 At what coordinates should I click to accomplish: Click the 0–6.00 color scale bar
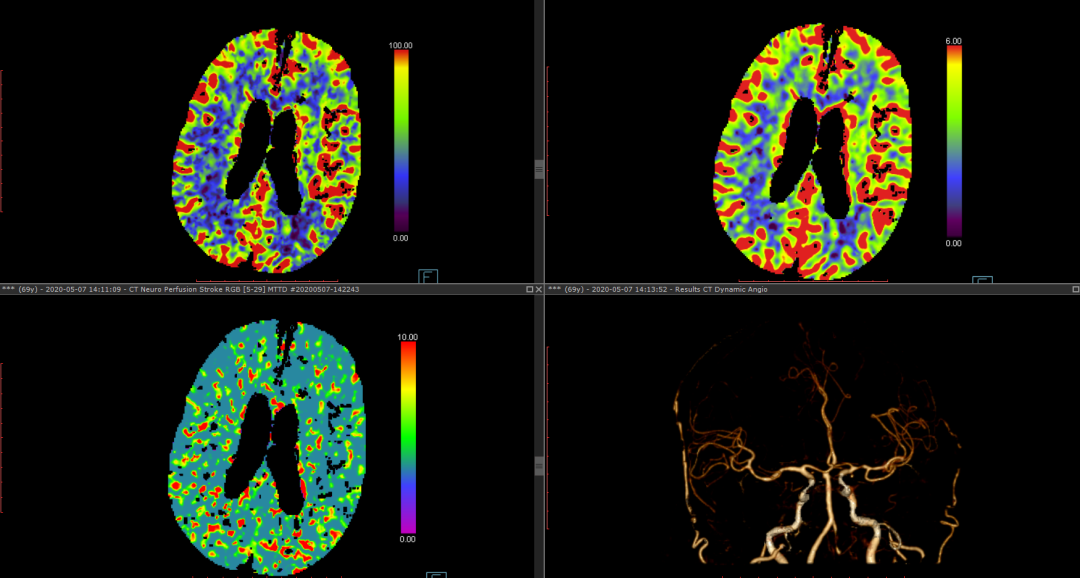click(x=954, y=141)
